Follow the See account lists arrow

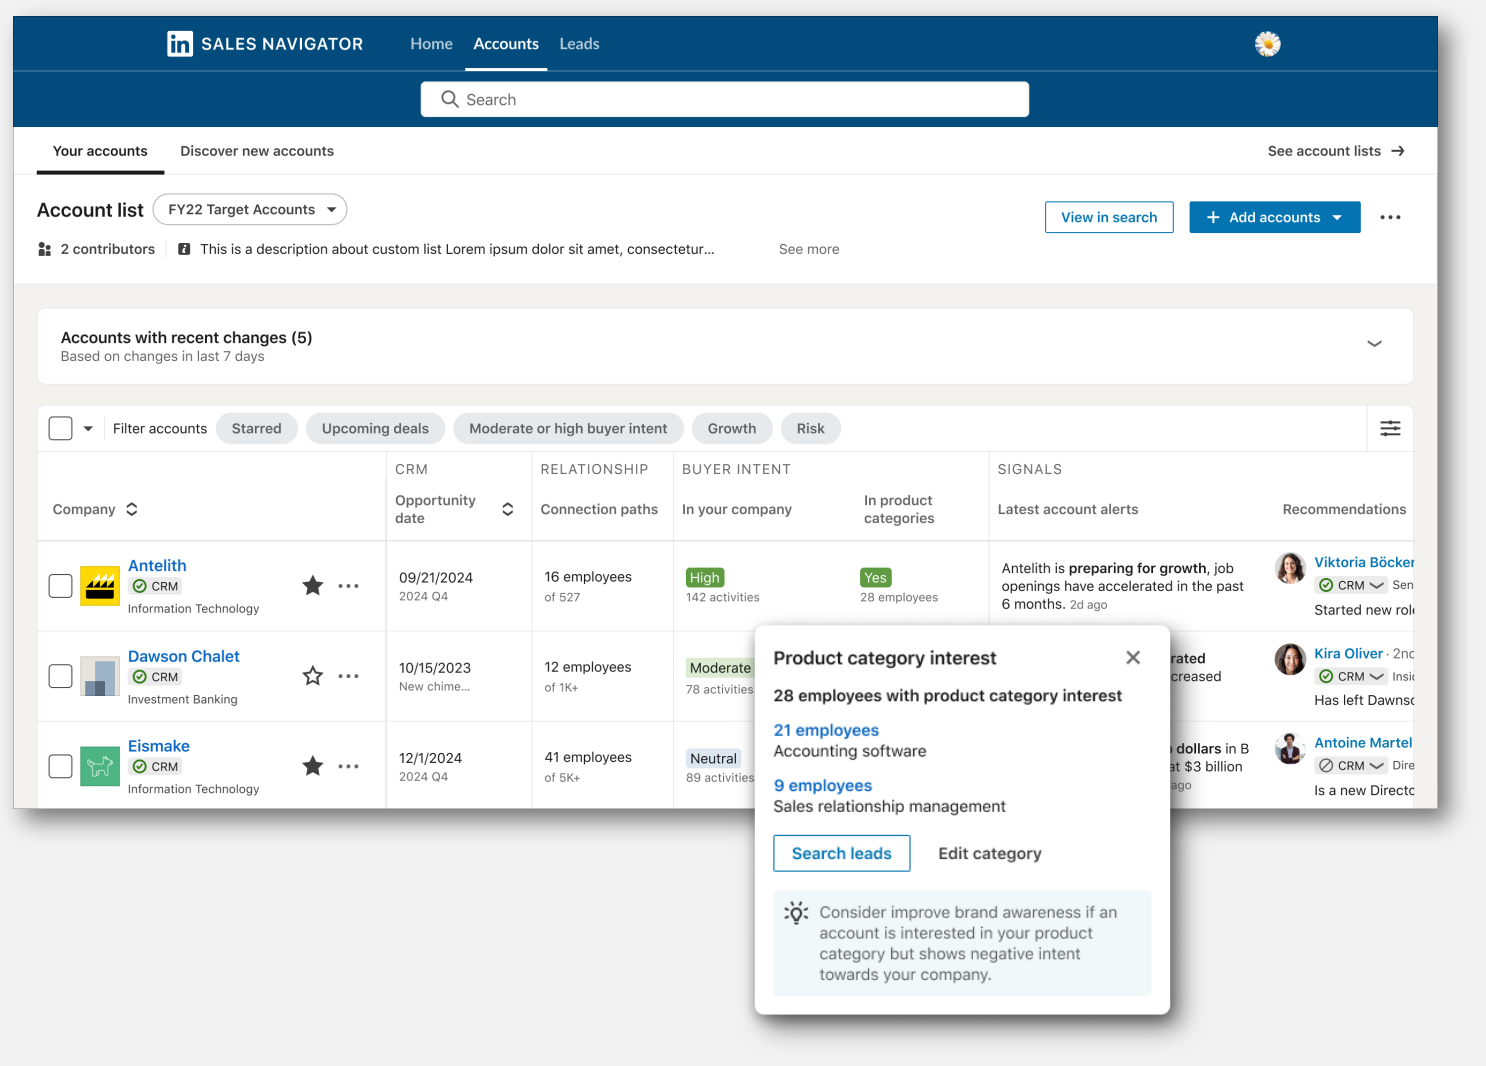click(x=1398, y=151)
